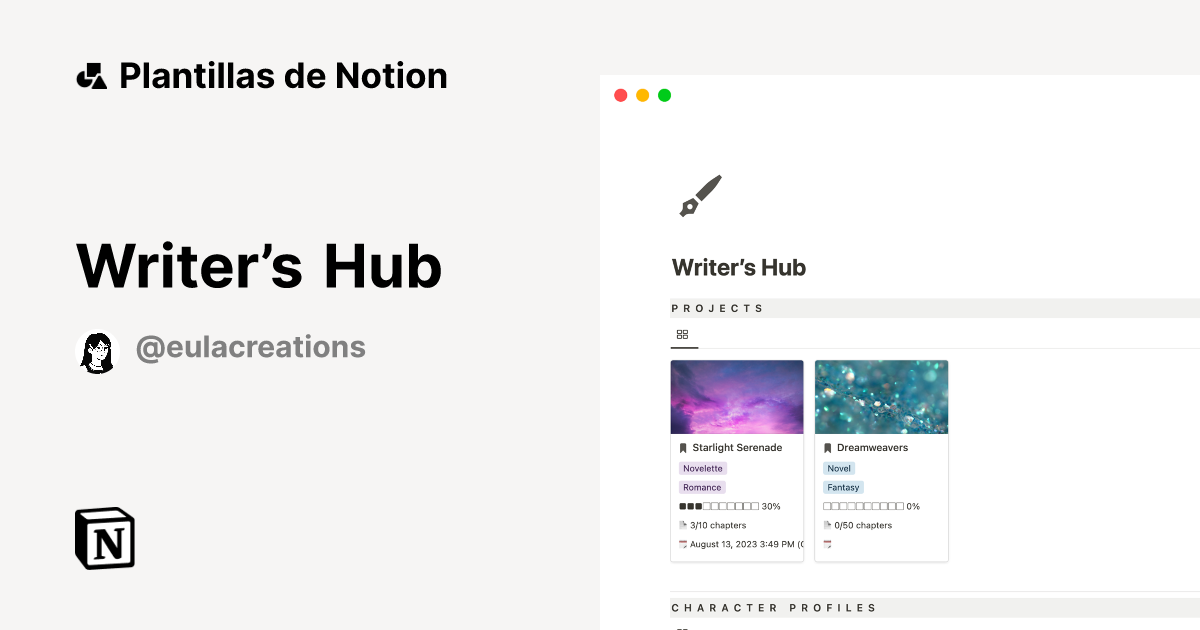1200x630 pixels.
Task: Click the fountain pen page icon above Writer's Hub
Action: tap(699, 194)
